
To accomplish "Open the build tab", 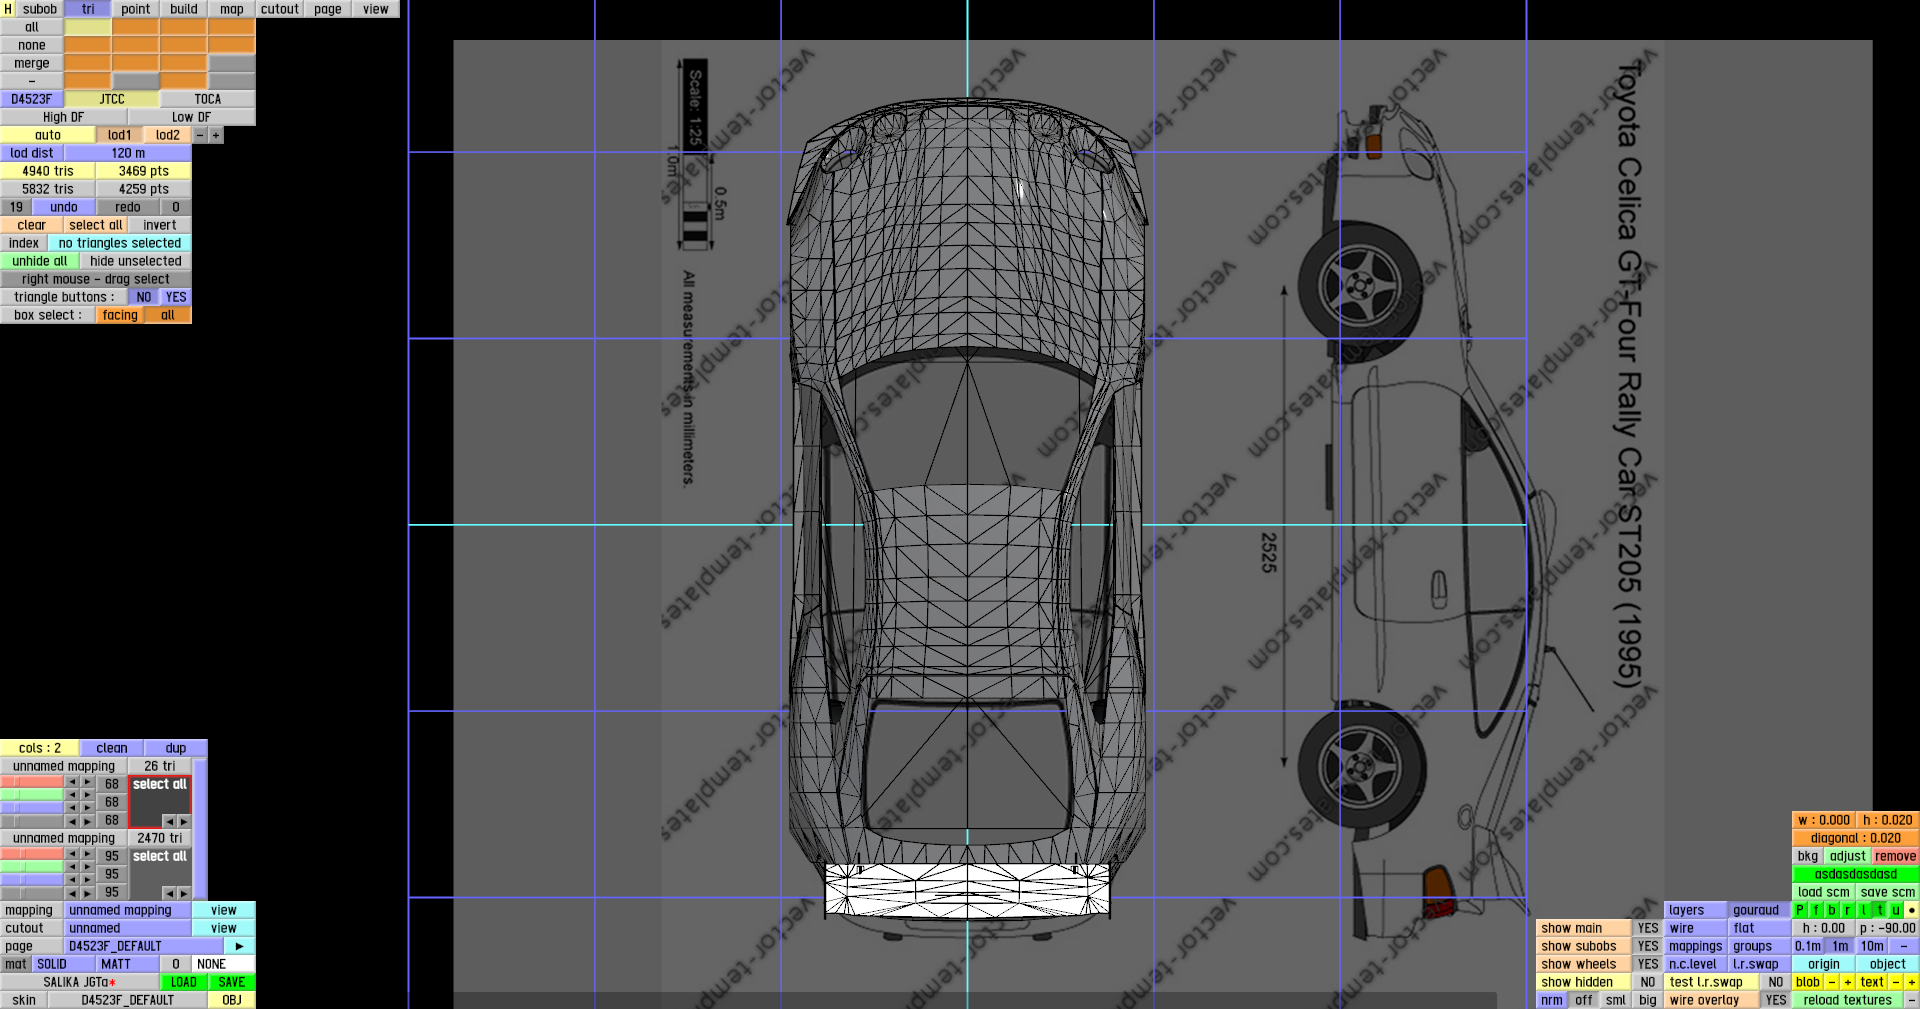I will [184, 9].
